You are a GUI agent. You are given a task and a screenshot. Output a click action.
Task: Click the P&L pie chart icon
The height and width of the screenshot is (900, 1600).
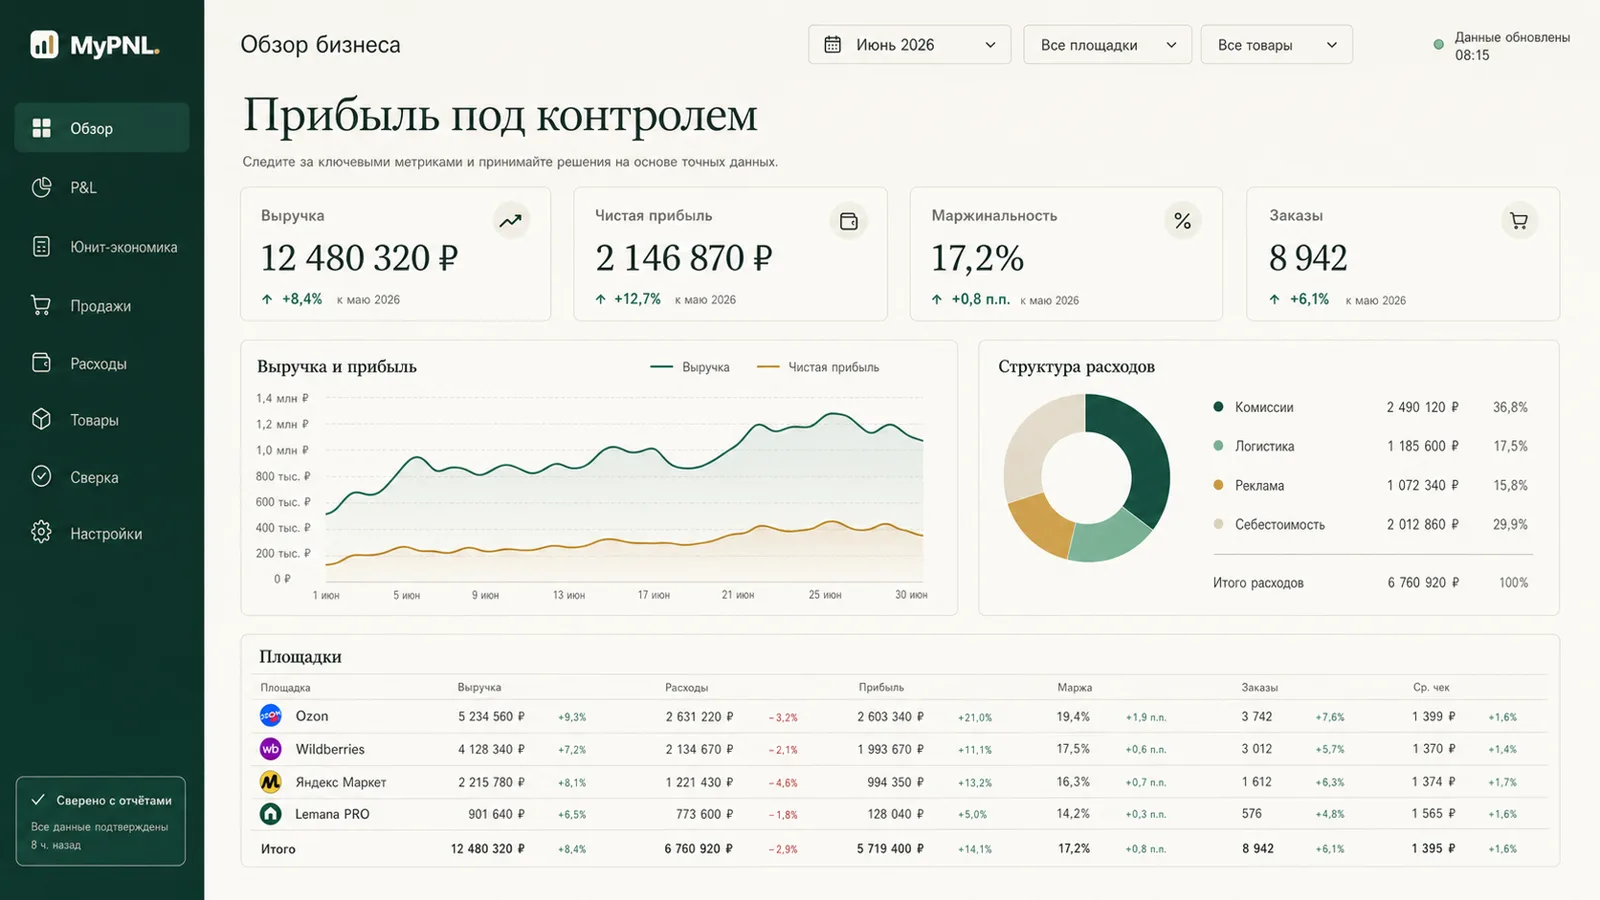pyautogui.click(x=41, y=187)
